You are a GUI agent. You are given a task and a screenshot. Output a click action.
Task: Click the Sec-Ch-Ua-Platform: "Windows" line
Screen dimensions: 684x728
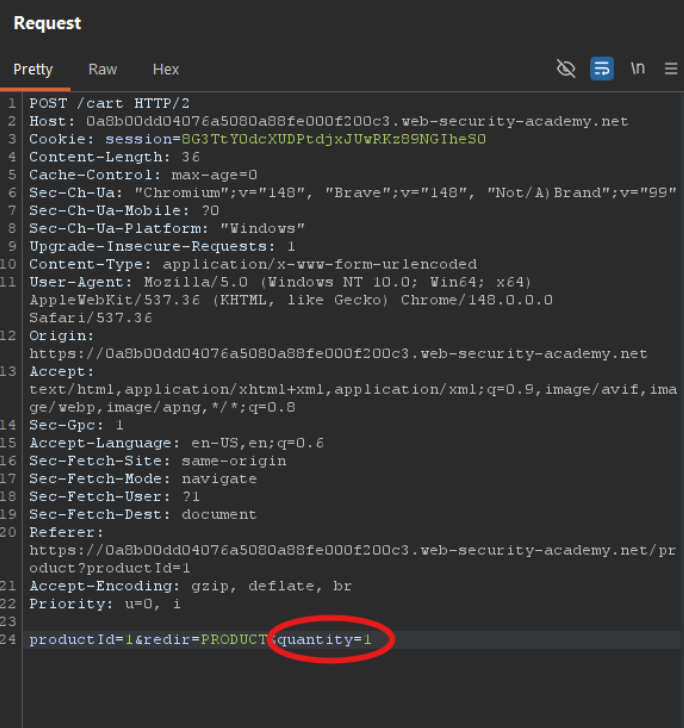pos(167,228)
